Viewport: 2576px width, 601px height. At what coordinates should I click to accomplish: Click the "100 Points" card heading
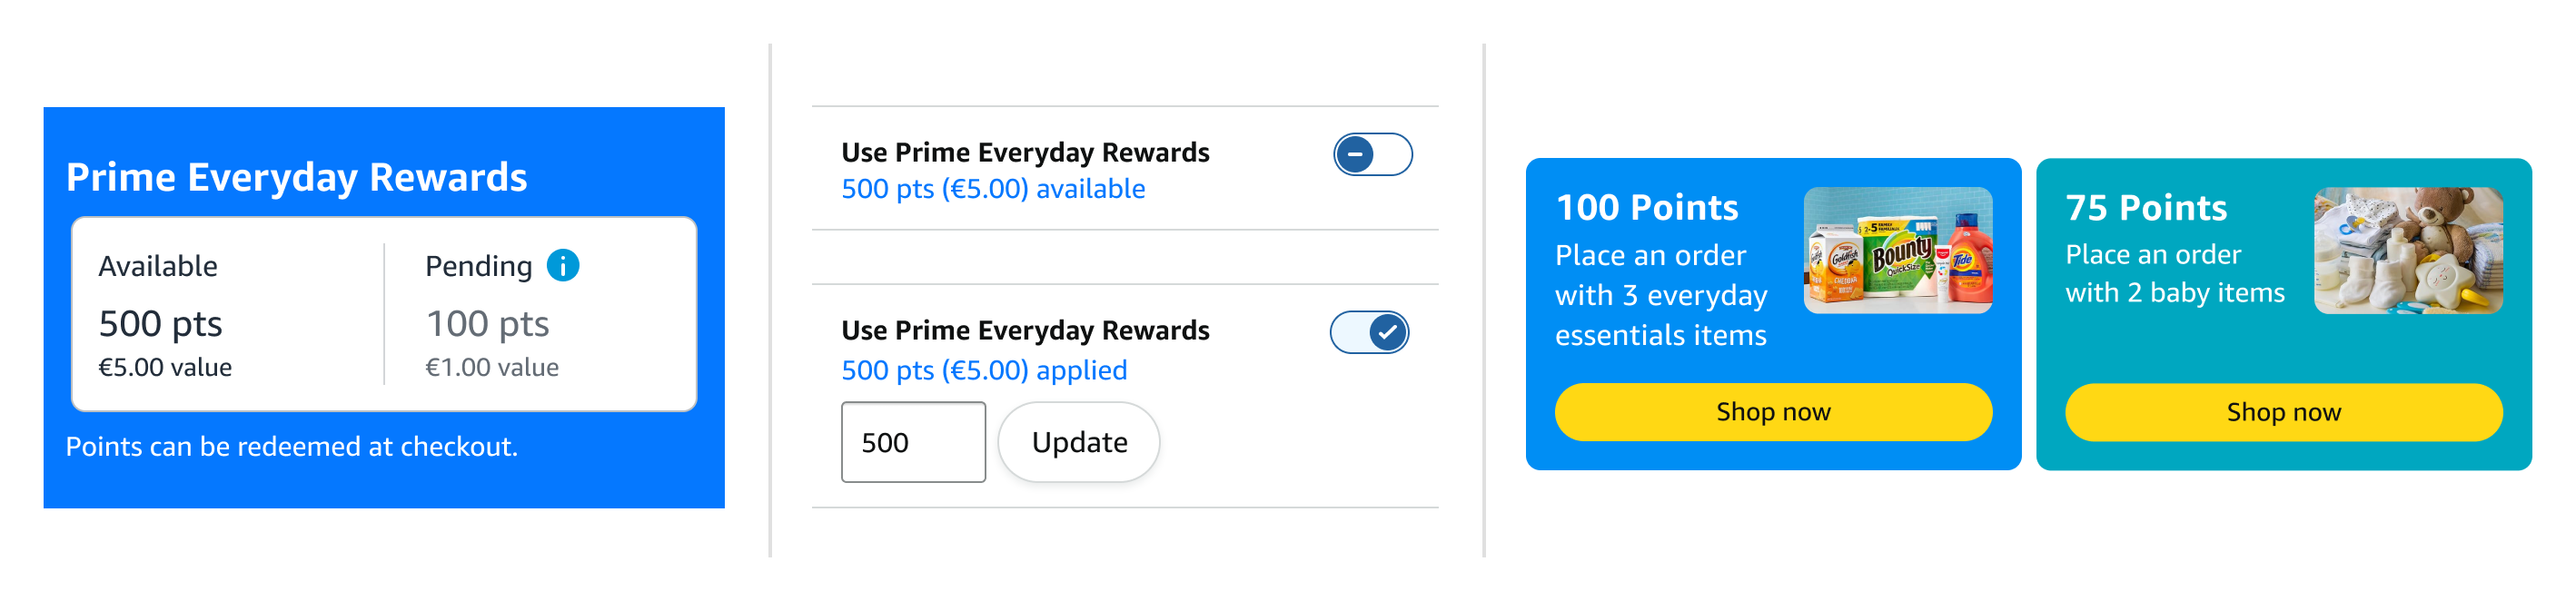point(1647,208)
